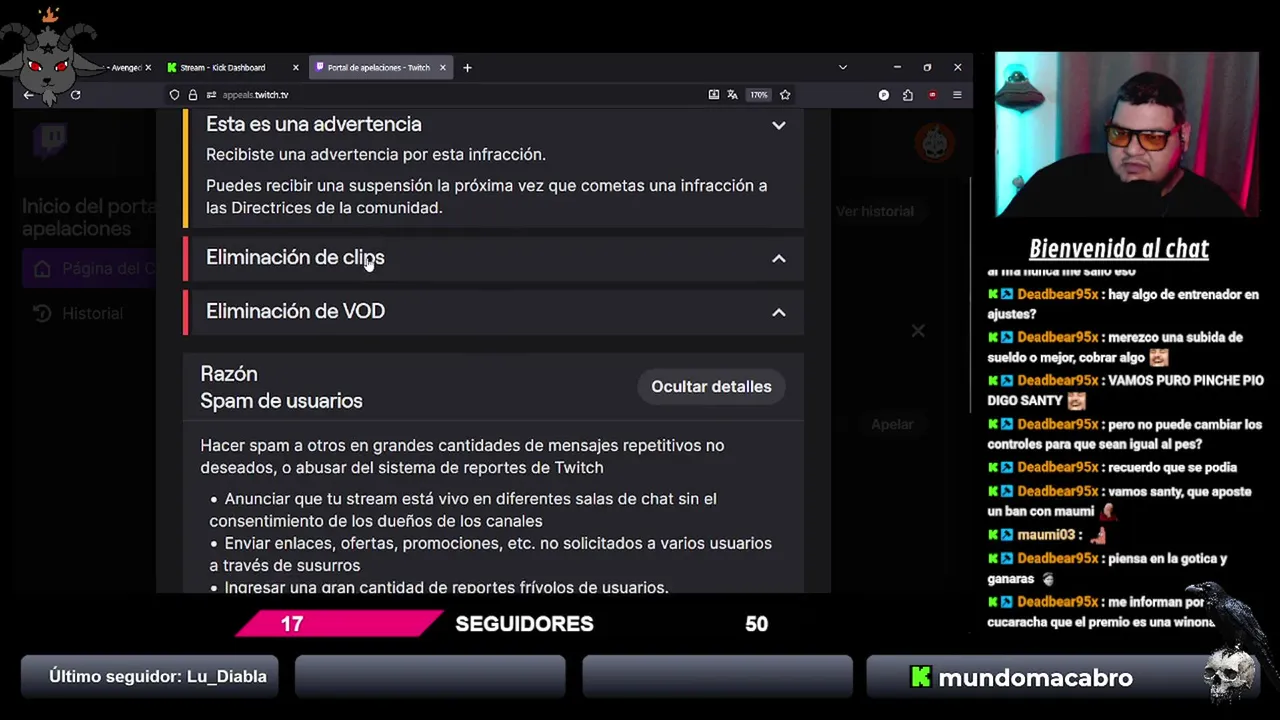Click the Twitch logo behind the dialog
The image size is (1280, 720).
pos(49,141)
